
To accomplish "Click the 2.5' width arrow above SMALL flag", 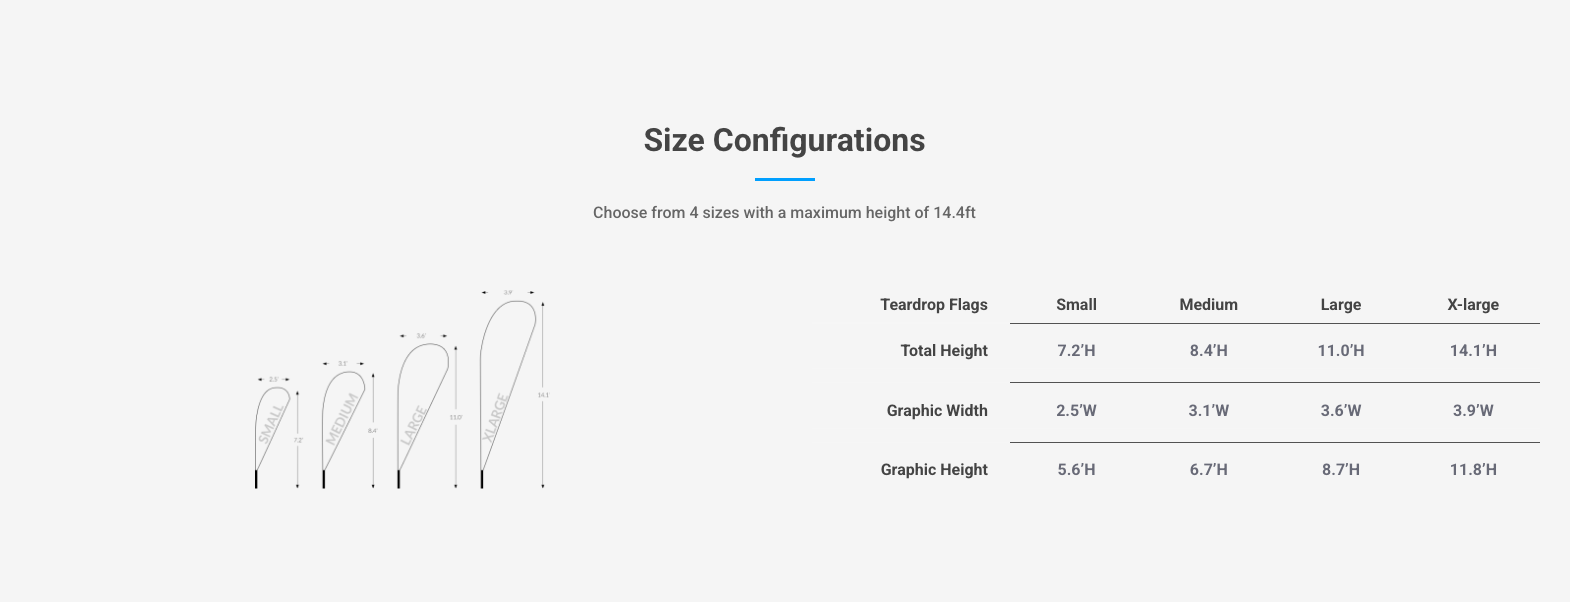I will pyautogui.click(x=273, y=380).
